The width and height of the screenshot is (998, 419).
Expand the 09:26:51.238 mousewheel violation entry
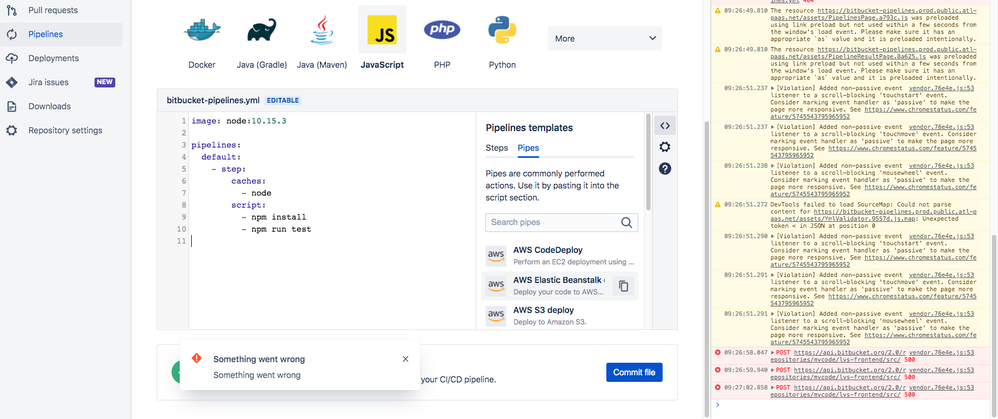772,166
